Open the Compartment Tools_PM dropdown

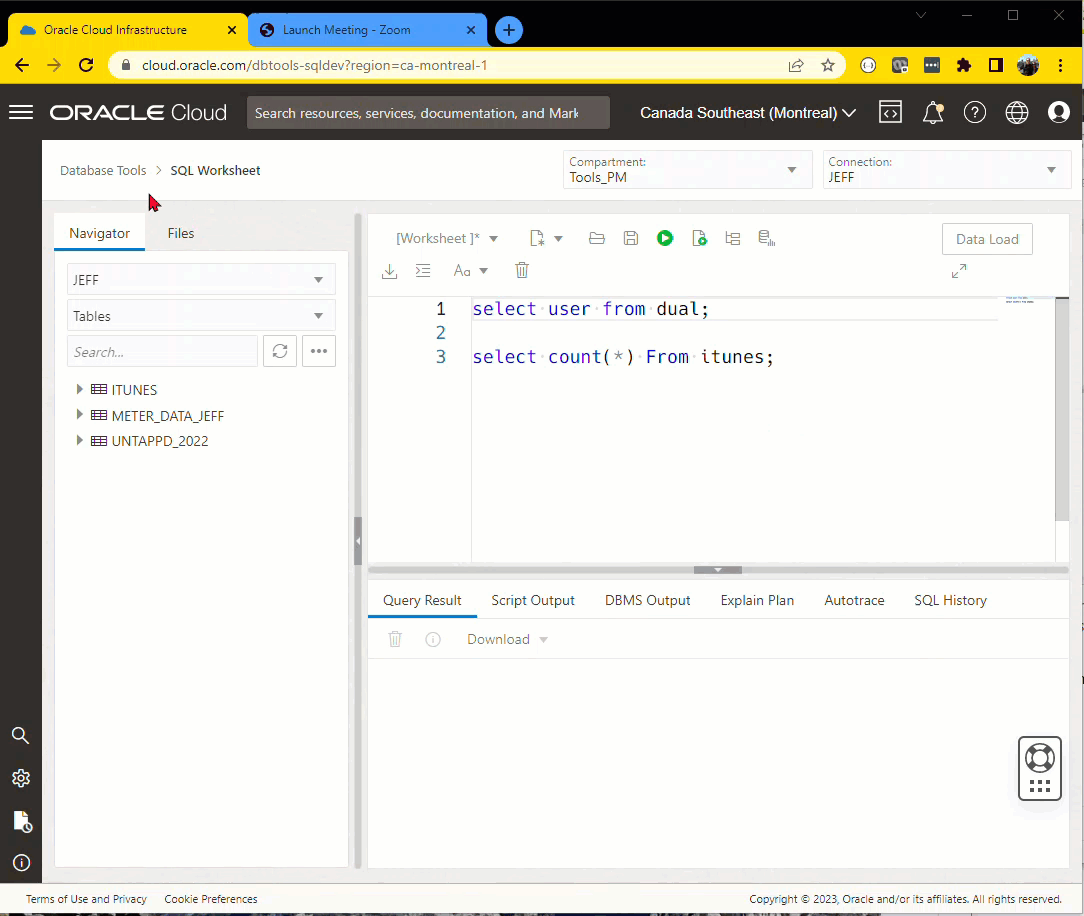coord(688,169)
